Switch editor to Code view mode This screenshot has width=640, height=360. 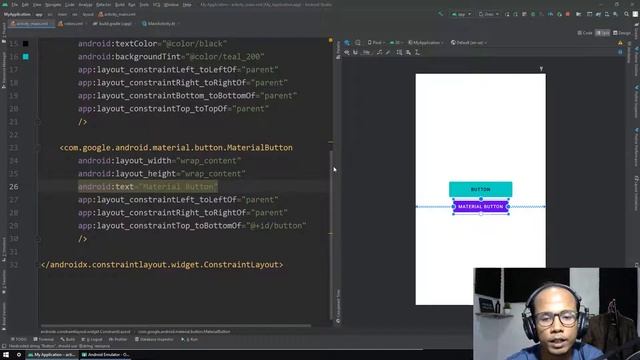pos(585,33)
